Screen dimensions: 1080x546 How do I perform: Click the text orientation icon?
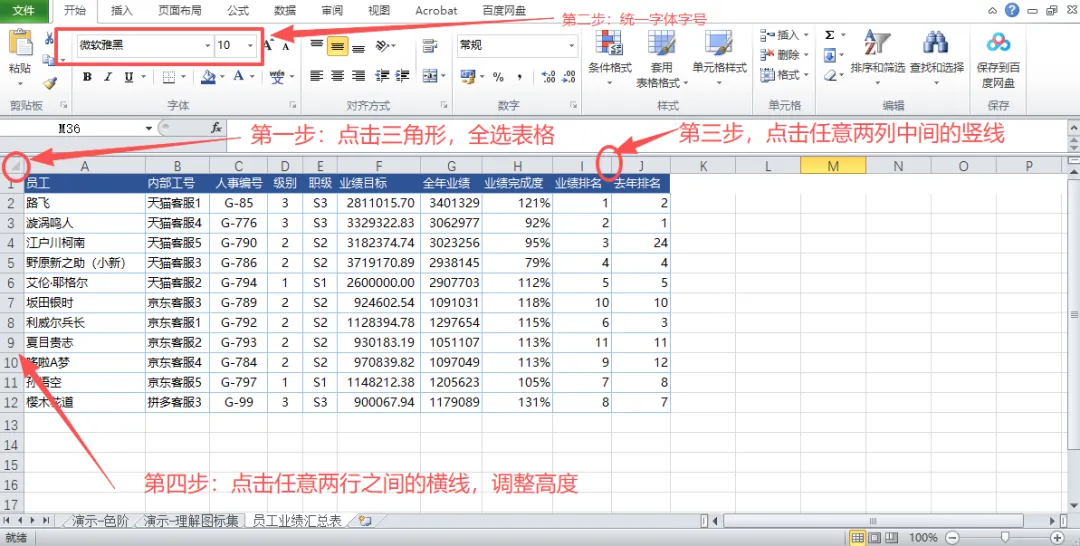[383, 45]
